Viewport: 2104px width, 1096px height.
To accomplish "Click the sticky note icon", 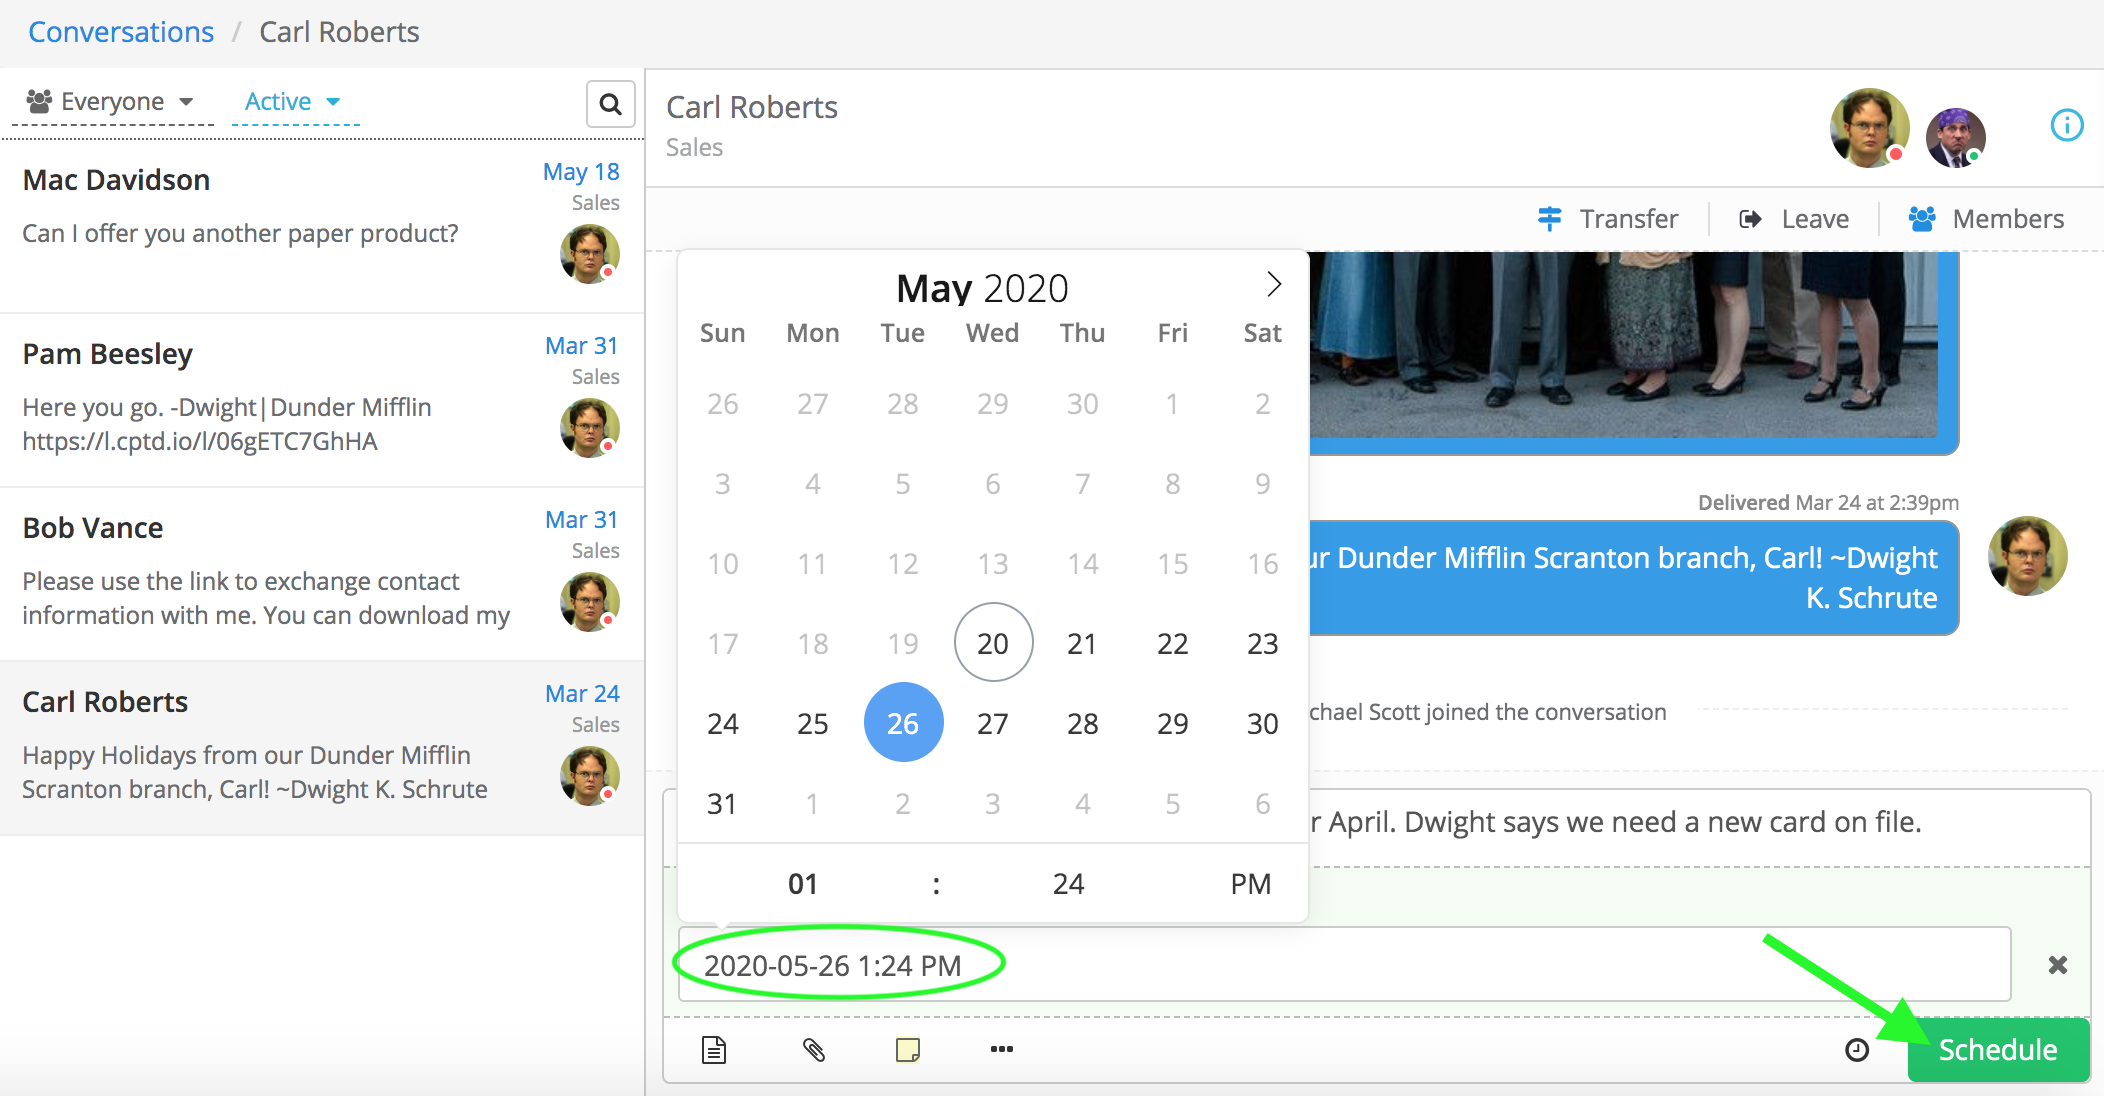I will (x=908, y=1049).
